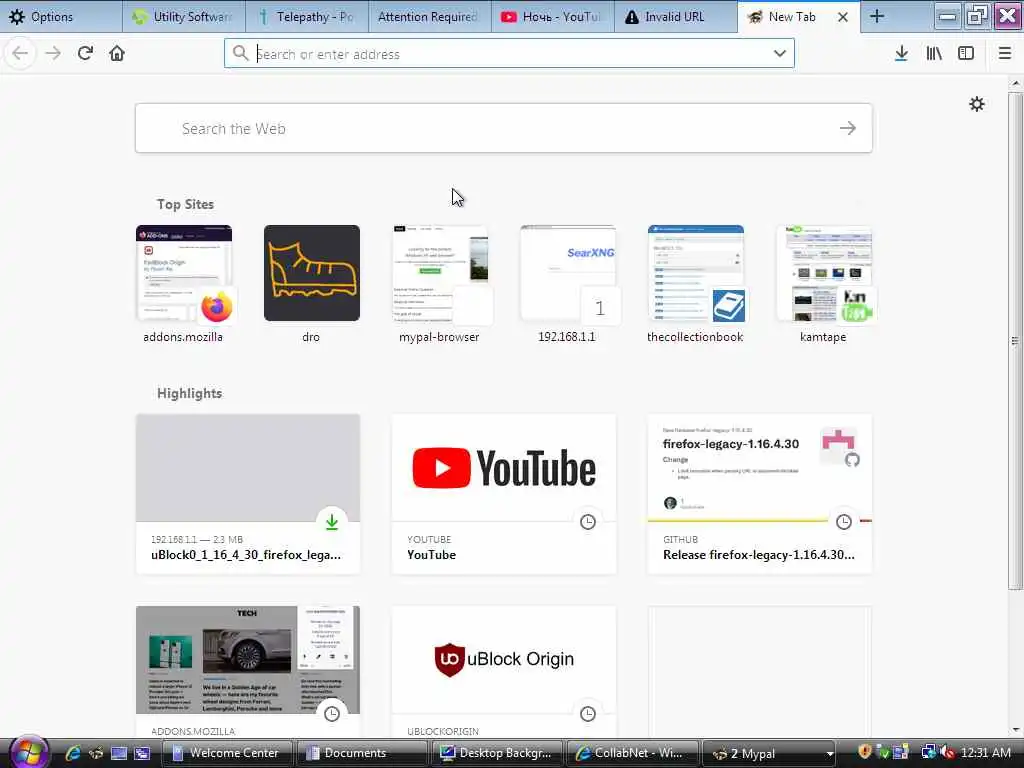Image resolution: width=1024 pixels, height=768 pixels.
Task: Open Welcome Center from taskbar
Action: coord(227,753)
